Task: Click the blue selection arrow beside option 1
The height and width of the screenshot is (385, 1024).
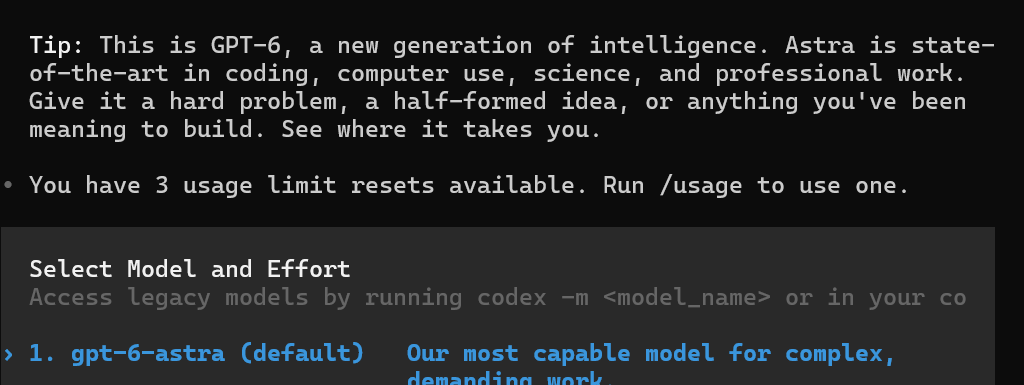Action: 8,354
